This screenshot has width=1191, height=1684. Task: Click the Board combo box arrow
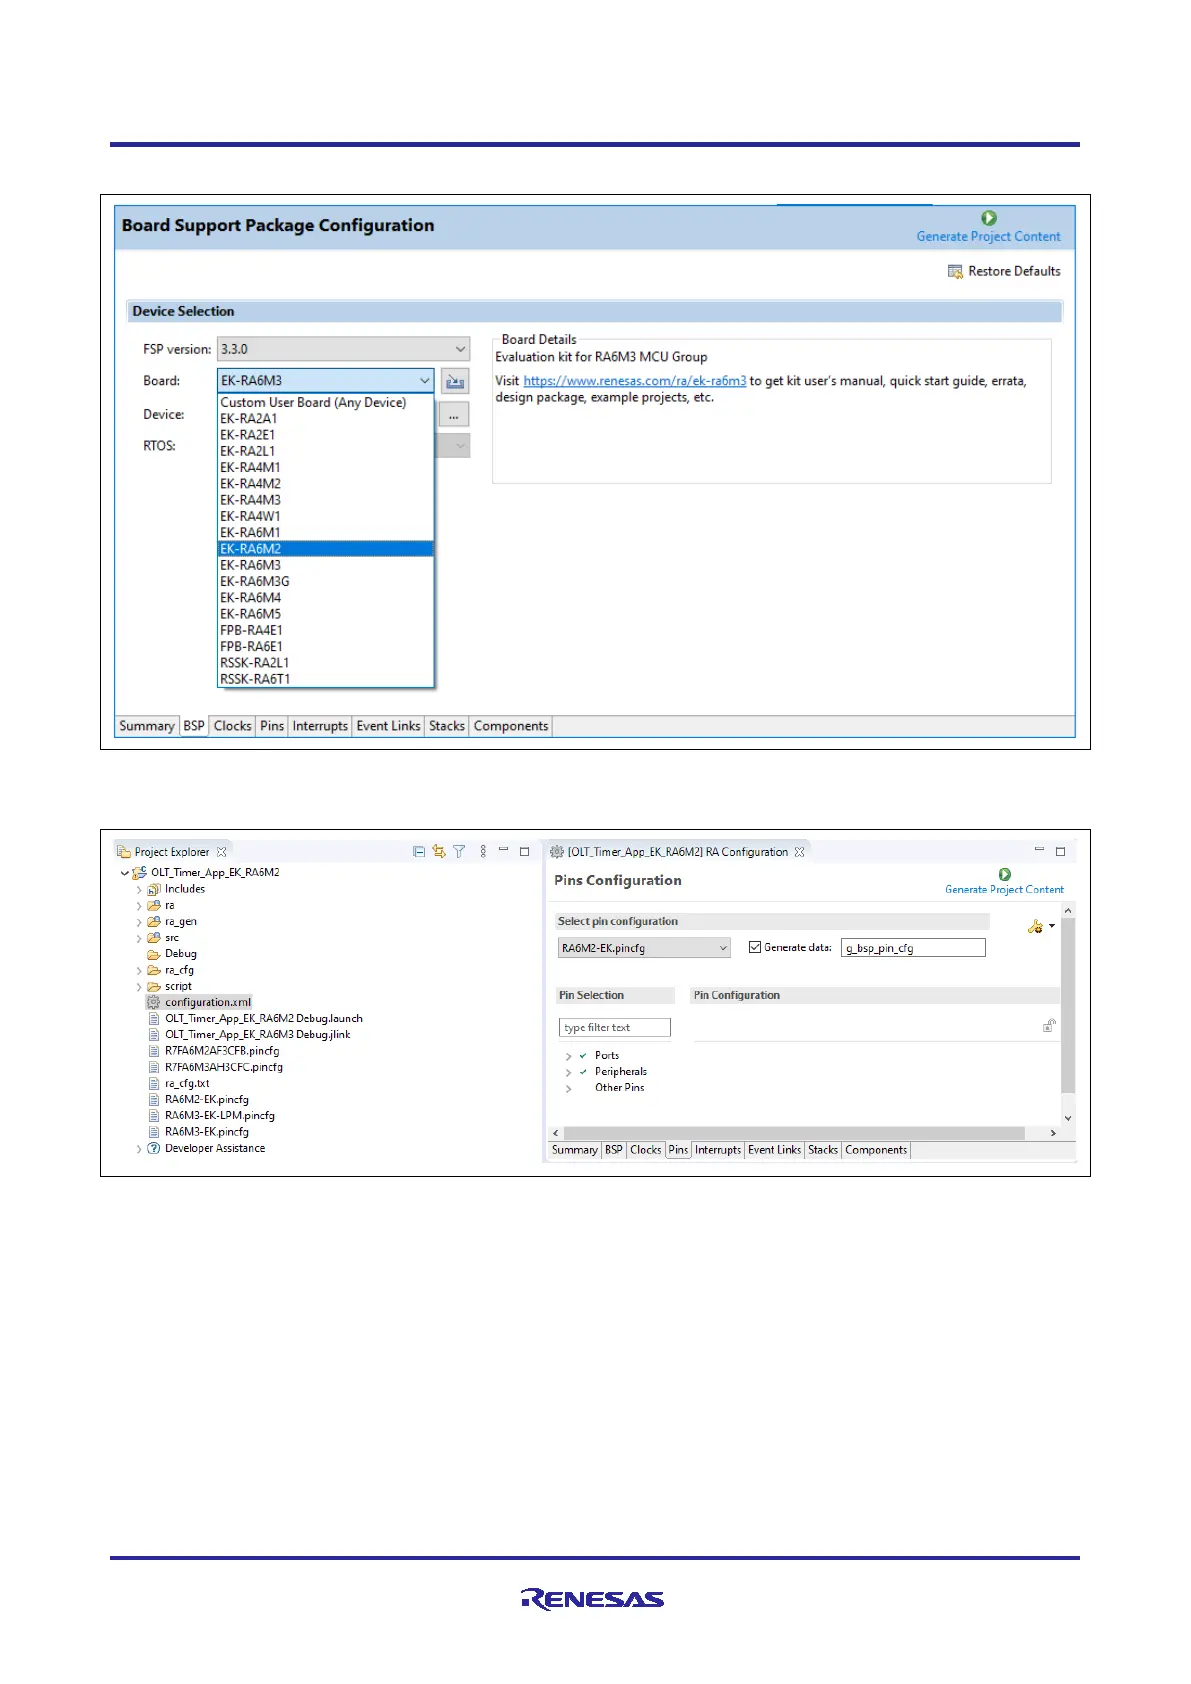pyautogui.click(x=425, y=381)
